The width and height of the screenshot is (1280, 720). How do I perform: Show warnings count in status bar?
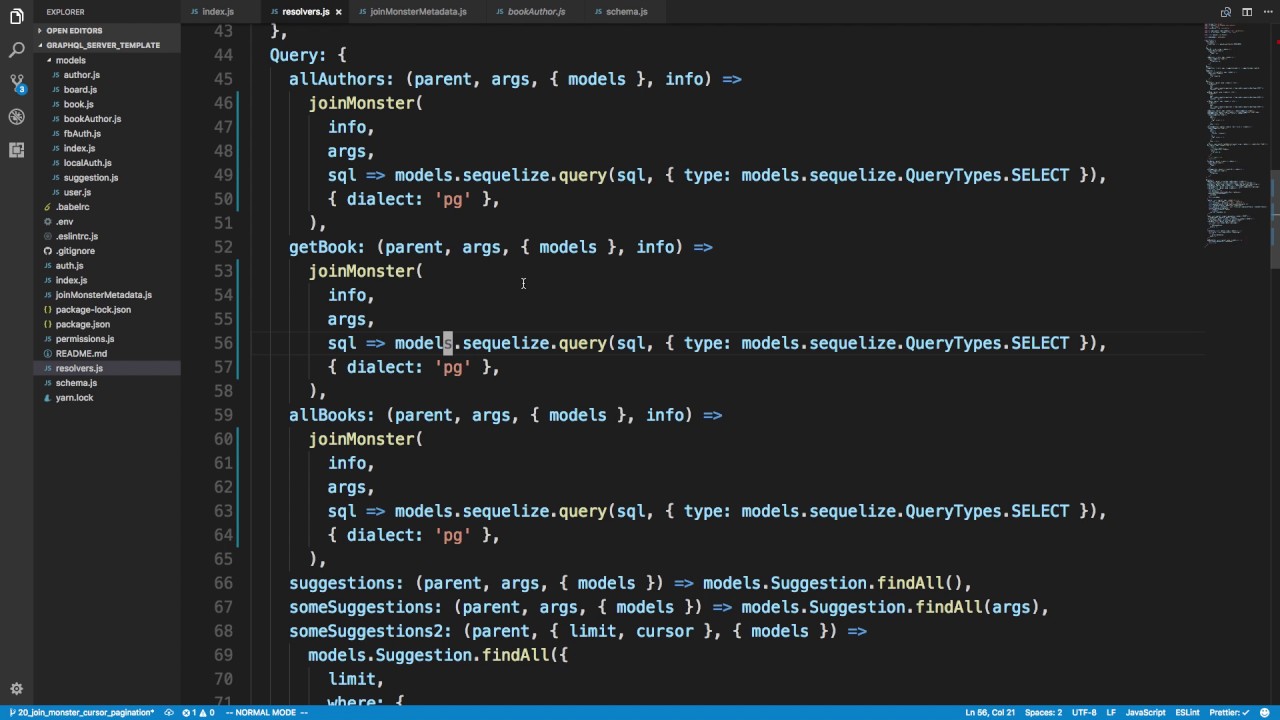pos(207,713)
